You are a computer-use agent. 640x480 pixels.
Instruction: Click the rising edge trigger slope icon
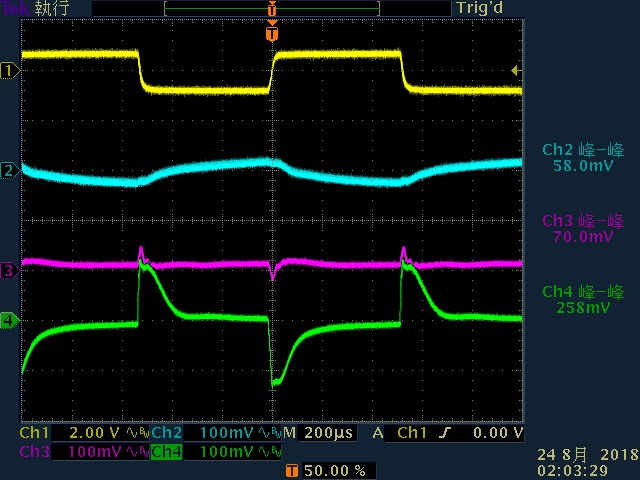(x=444, y=433)
